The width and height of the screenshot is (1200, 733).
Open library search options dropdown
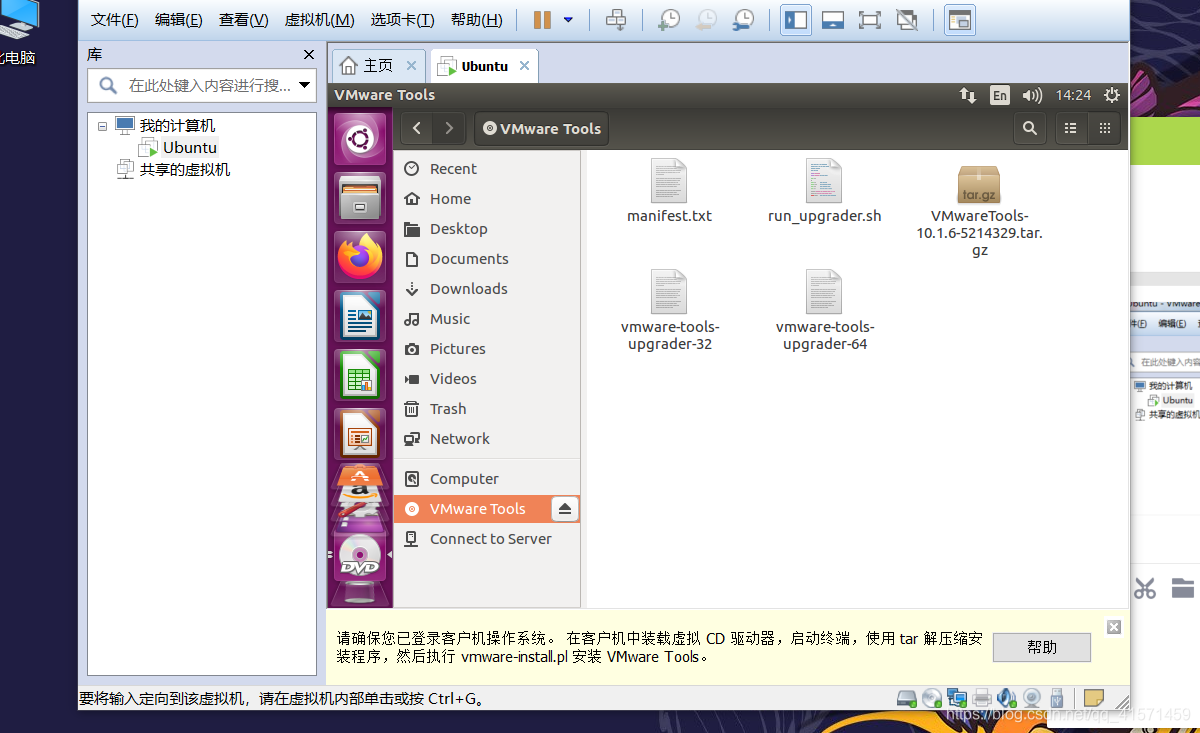[305, 85]
